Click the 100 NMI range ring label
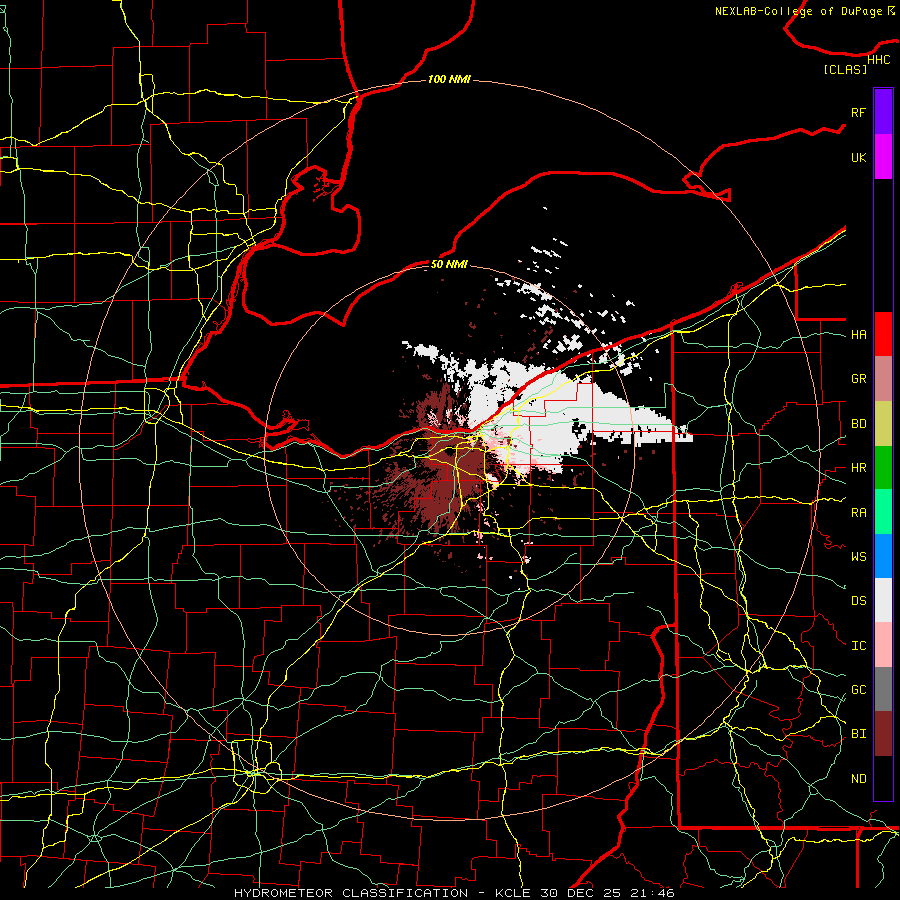Image resolution: width=900 pixels, height=900 pixels. pos(449,79)
